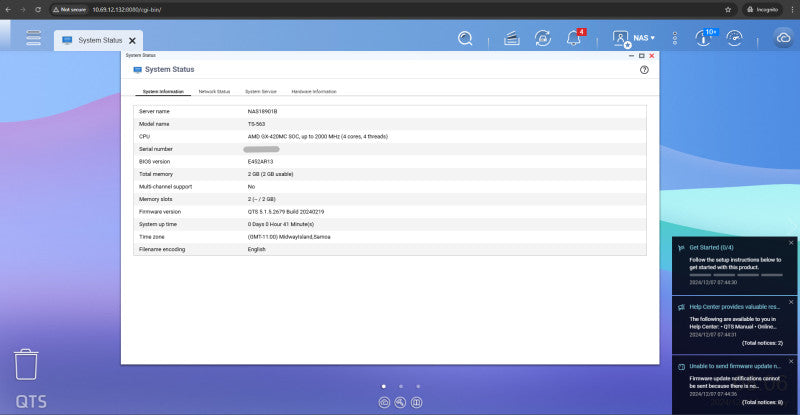Screen dimensions: 800x415
Task: Click the Get Started notification flag icon
Action: pyautogui.click(x=681, y=248)
